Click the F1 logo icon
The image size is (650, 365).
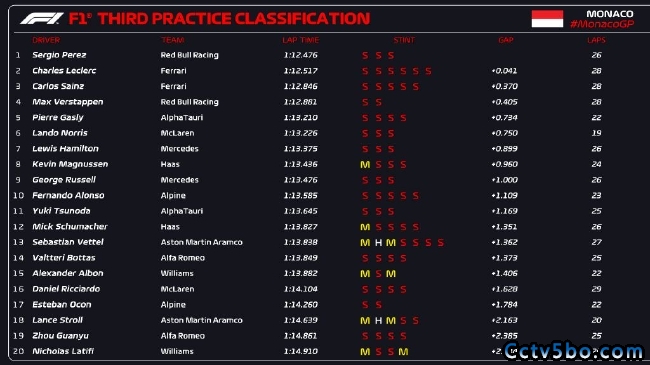41,19
